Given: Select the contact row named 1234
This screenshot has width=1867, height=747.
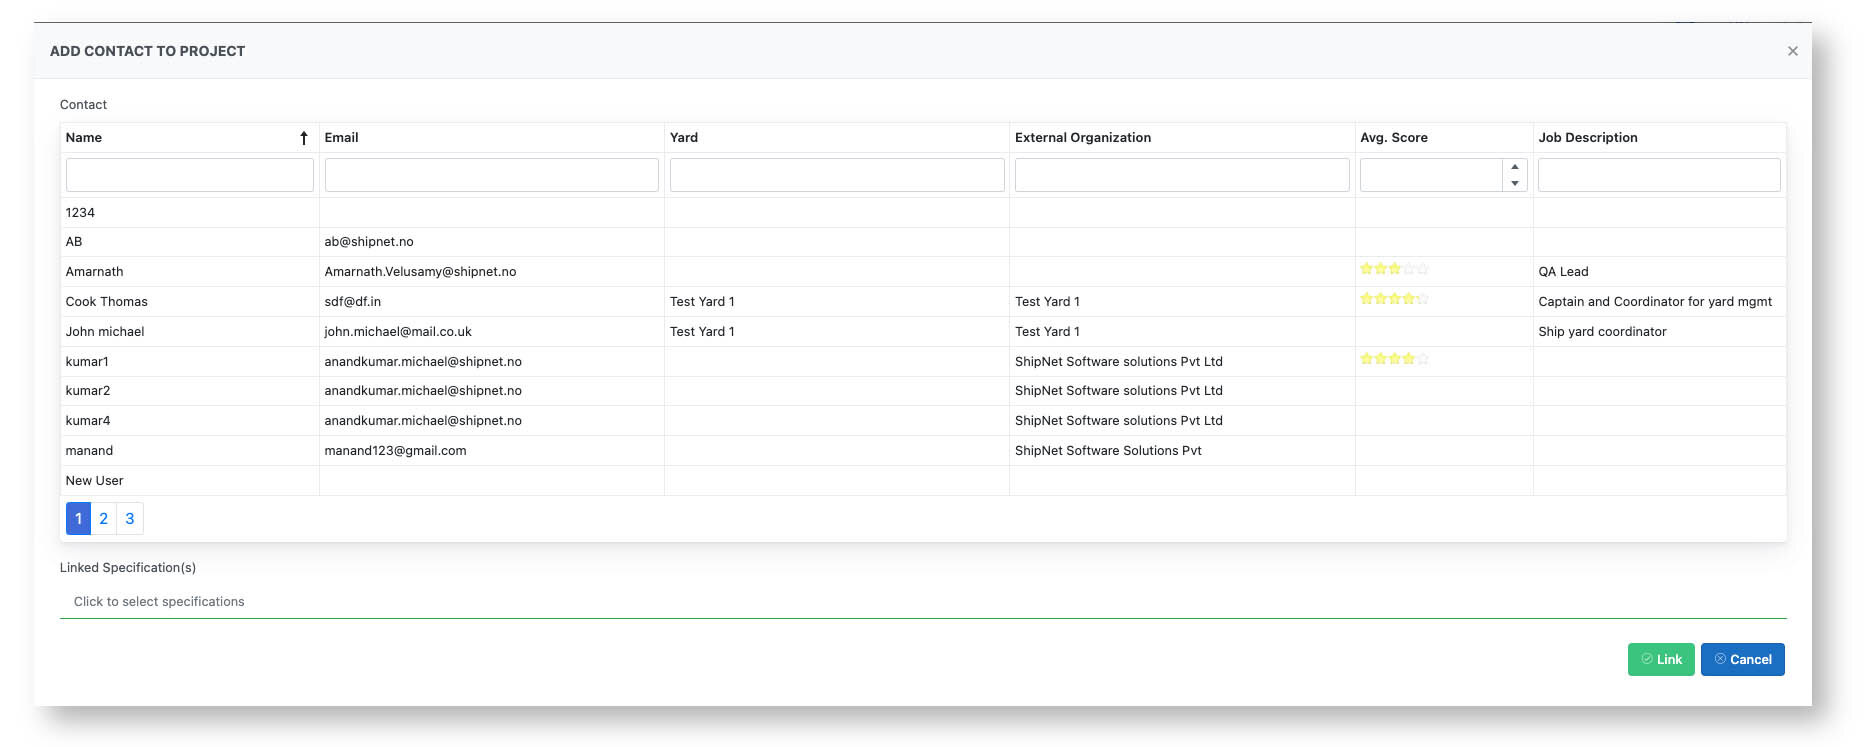Looking at the screenshot, I should pyautogui.click(x=923, y=213).
